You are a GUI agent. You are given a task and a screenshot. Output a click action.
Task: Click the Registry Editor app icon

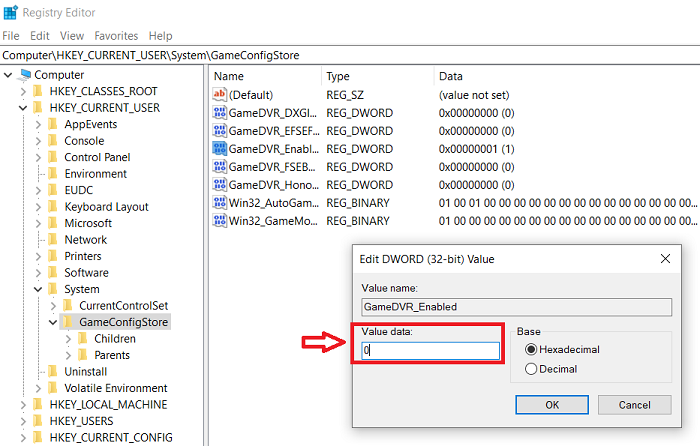(x=10, y=13)
